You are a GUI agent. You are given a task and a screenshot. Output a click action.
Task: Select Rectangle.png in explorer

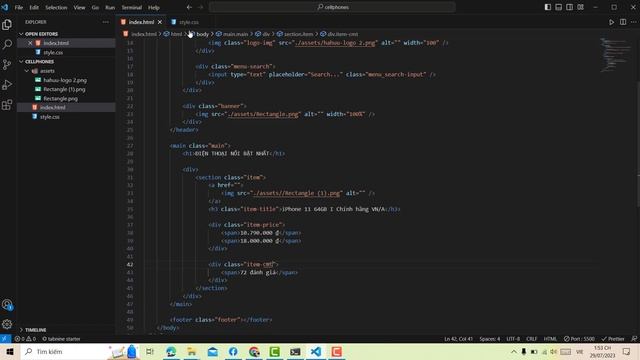coord(60,99)
